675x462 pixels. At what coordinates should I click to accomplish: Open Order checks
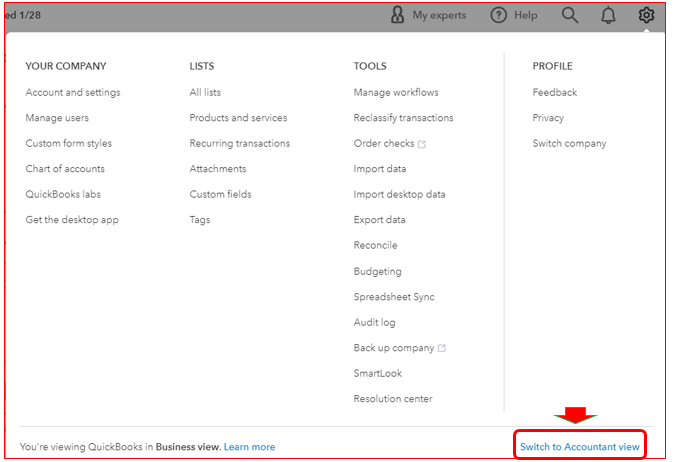pyautogui.click(x=384, y=143)
